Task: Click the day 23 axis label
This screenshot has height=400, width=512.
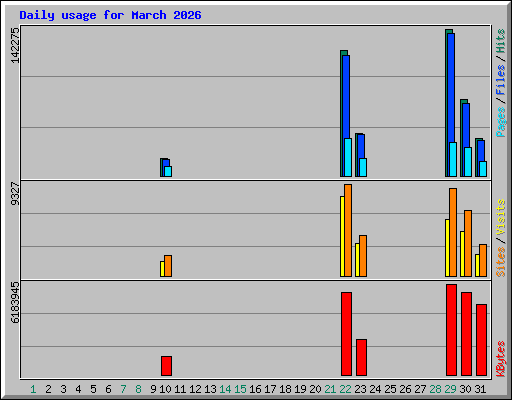Action: point(360,389)
